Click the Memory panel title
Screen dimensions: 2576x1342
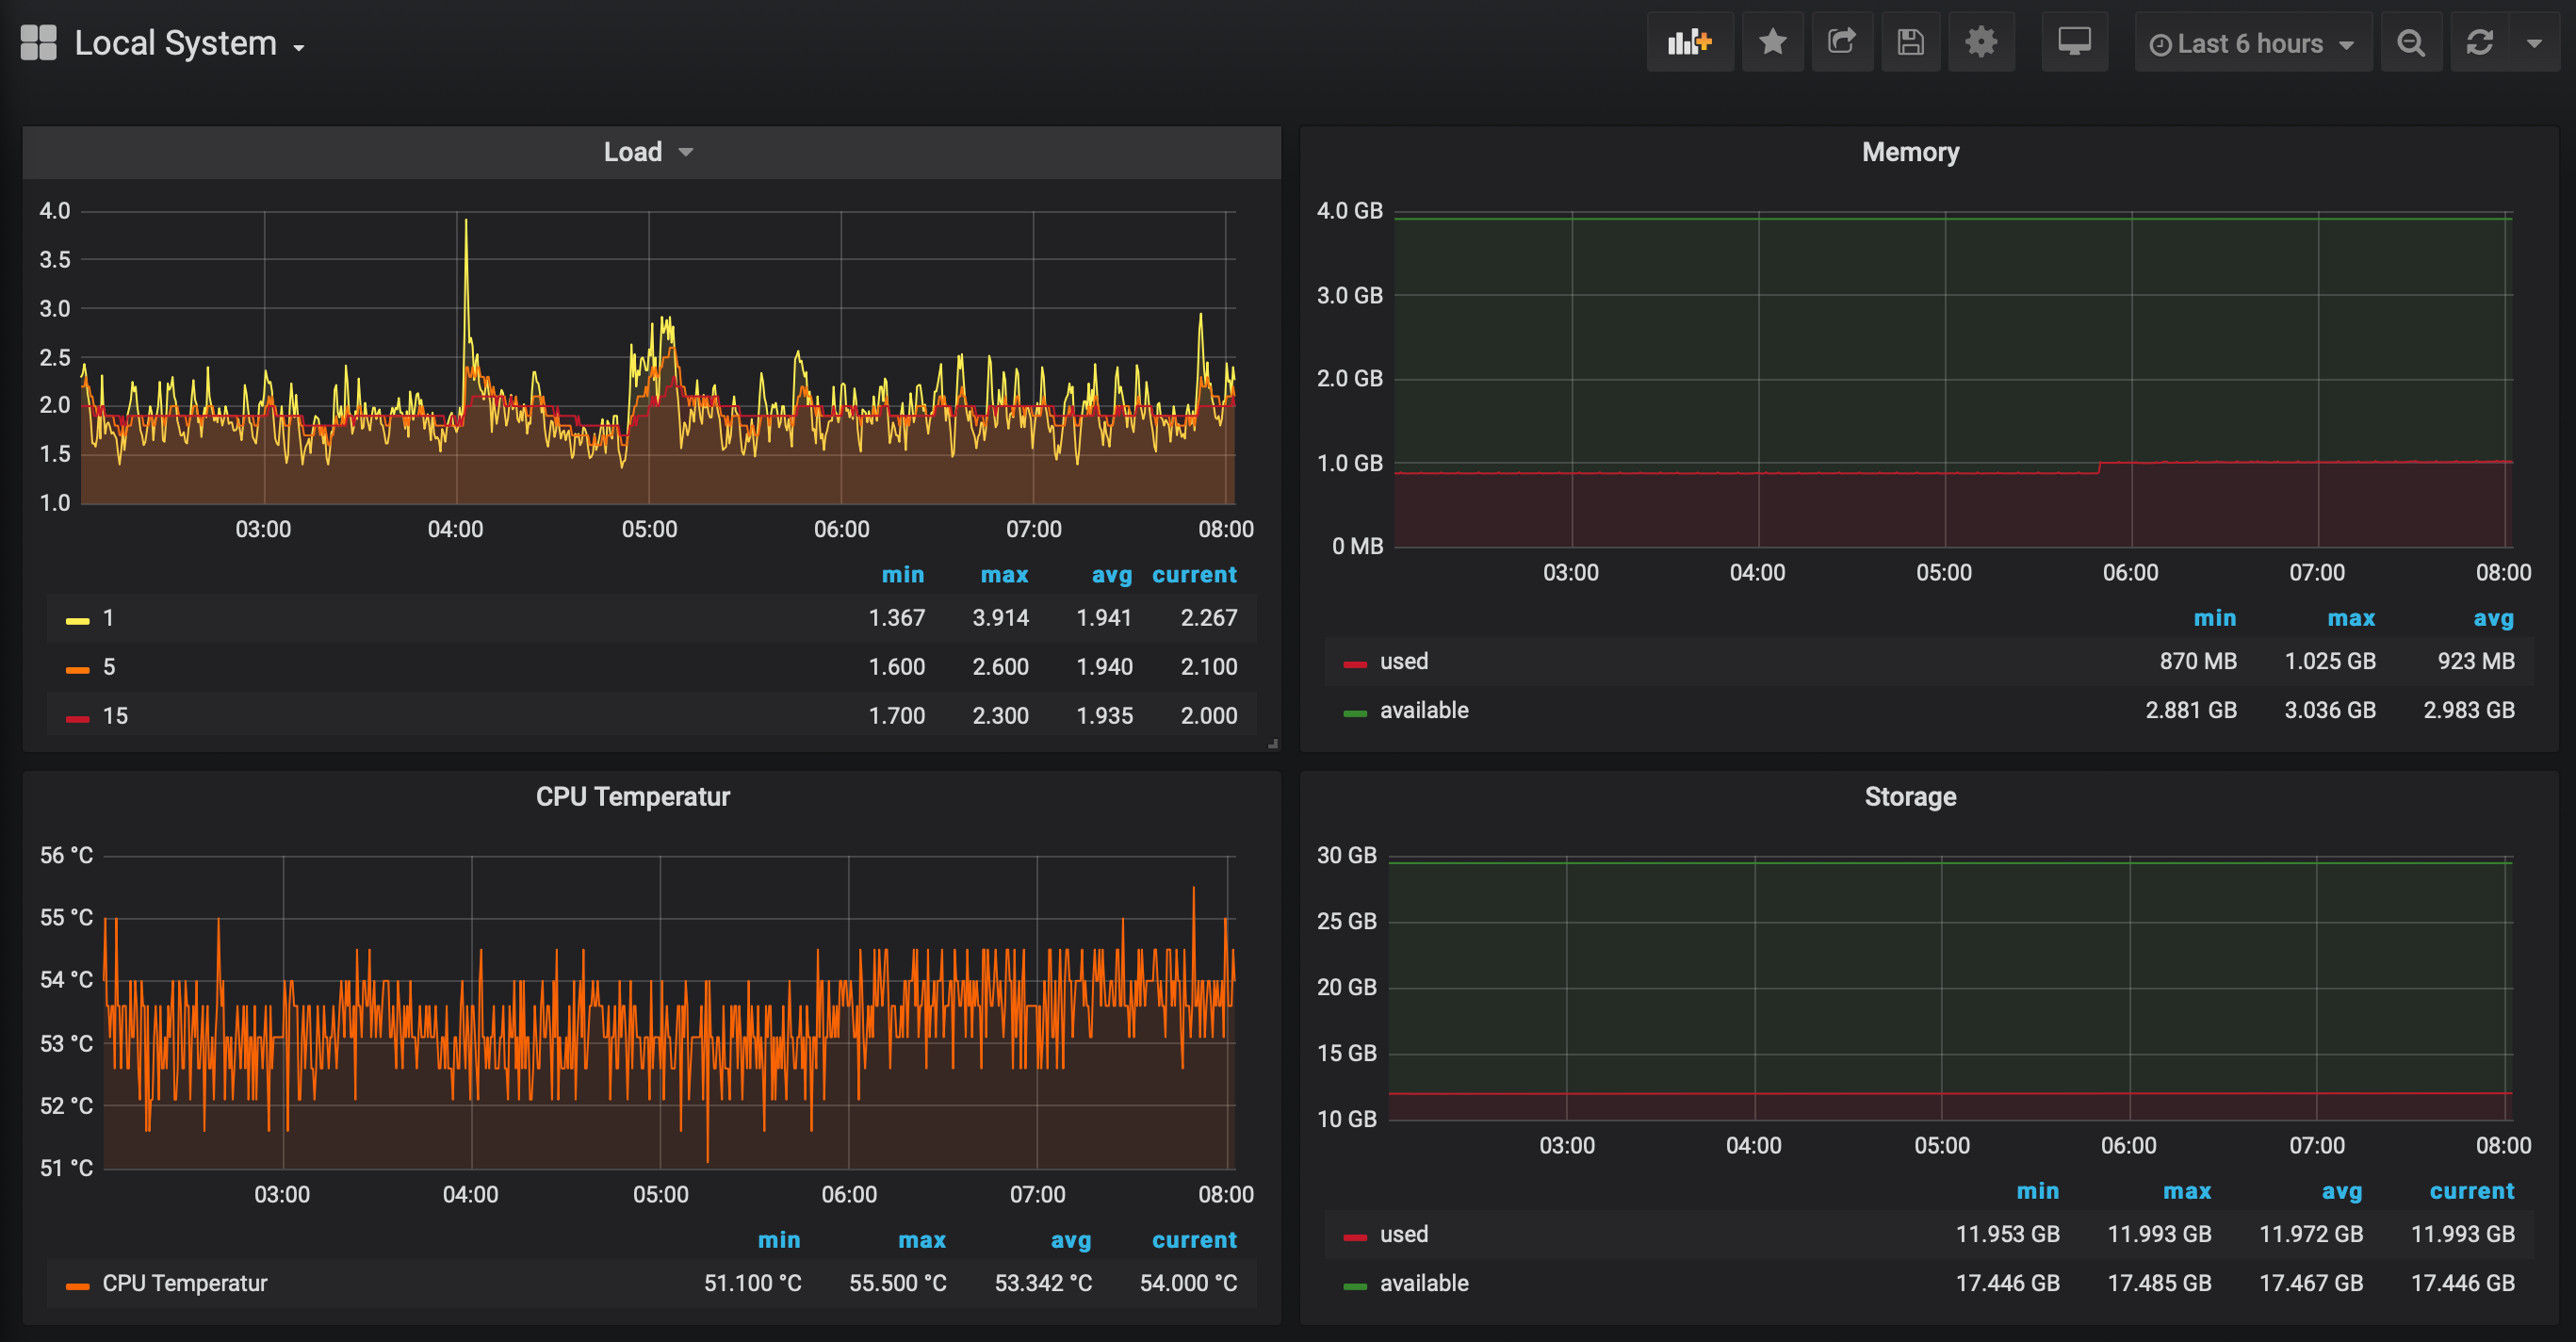[1909, 152]
